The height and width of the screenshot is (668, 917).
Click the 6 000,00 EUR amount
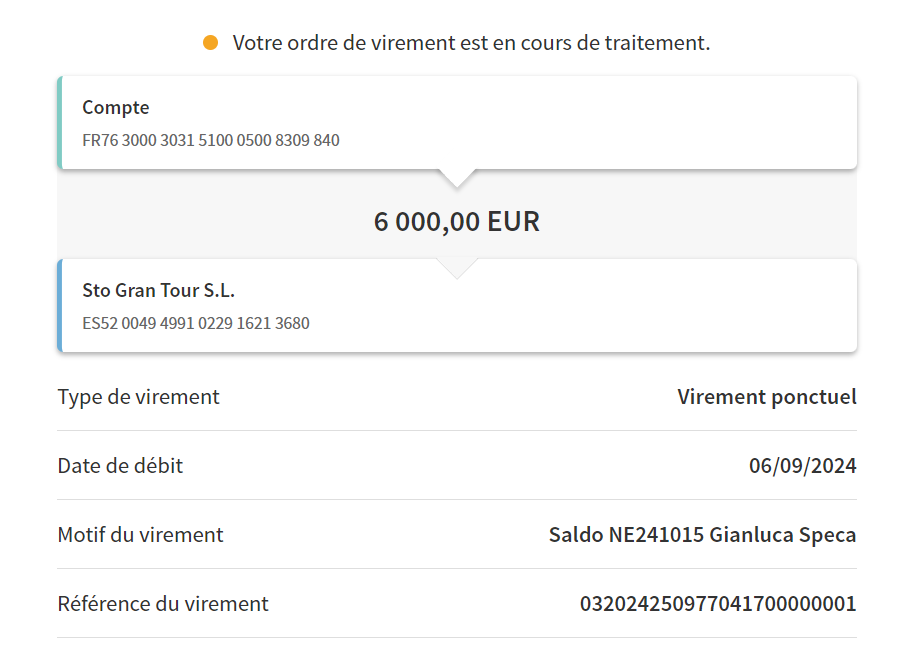click(x=457, y=222)
